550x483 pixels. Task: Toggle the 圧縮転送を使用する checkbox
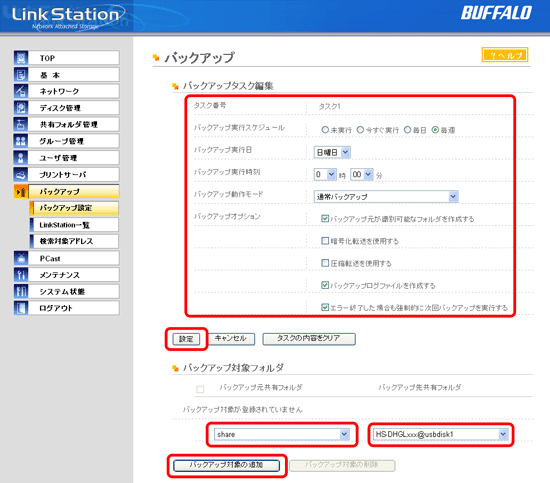pyautogui.click(x=325, y=263)
